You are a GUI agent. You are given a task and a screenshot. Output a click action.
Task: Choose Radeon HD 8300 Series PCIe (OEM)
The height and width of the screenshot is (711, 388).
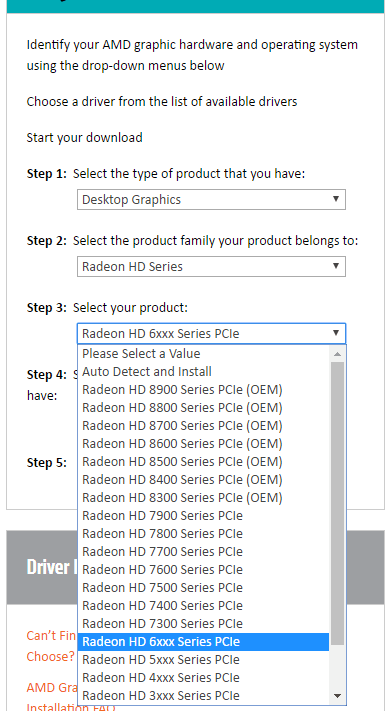click(x=204, y=497)
